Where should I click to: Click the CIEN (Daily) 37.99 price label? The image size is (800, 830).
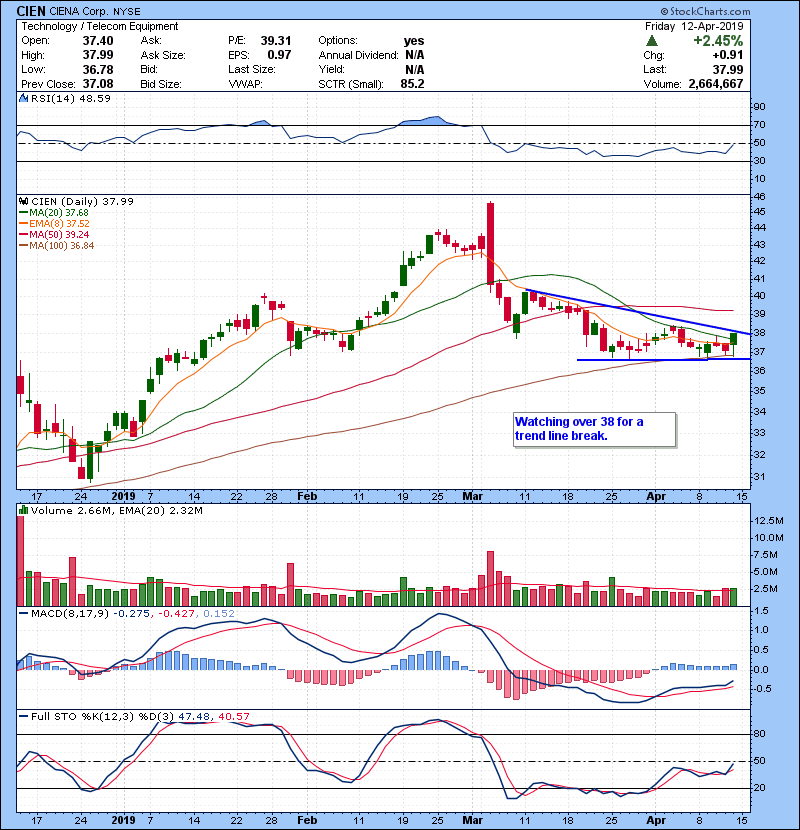click(83, 201)
